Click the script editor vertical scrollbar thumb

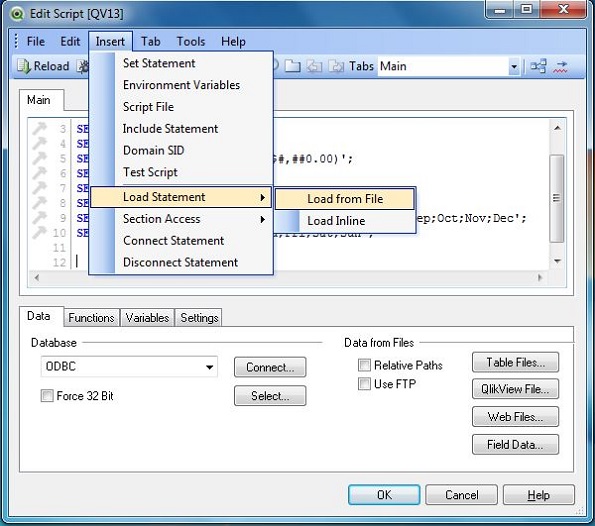point(556,198)
